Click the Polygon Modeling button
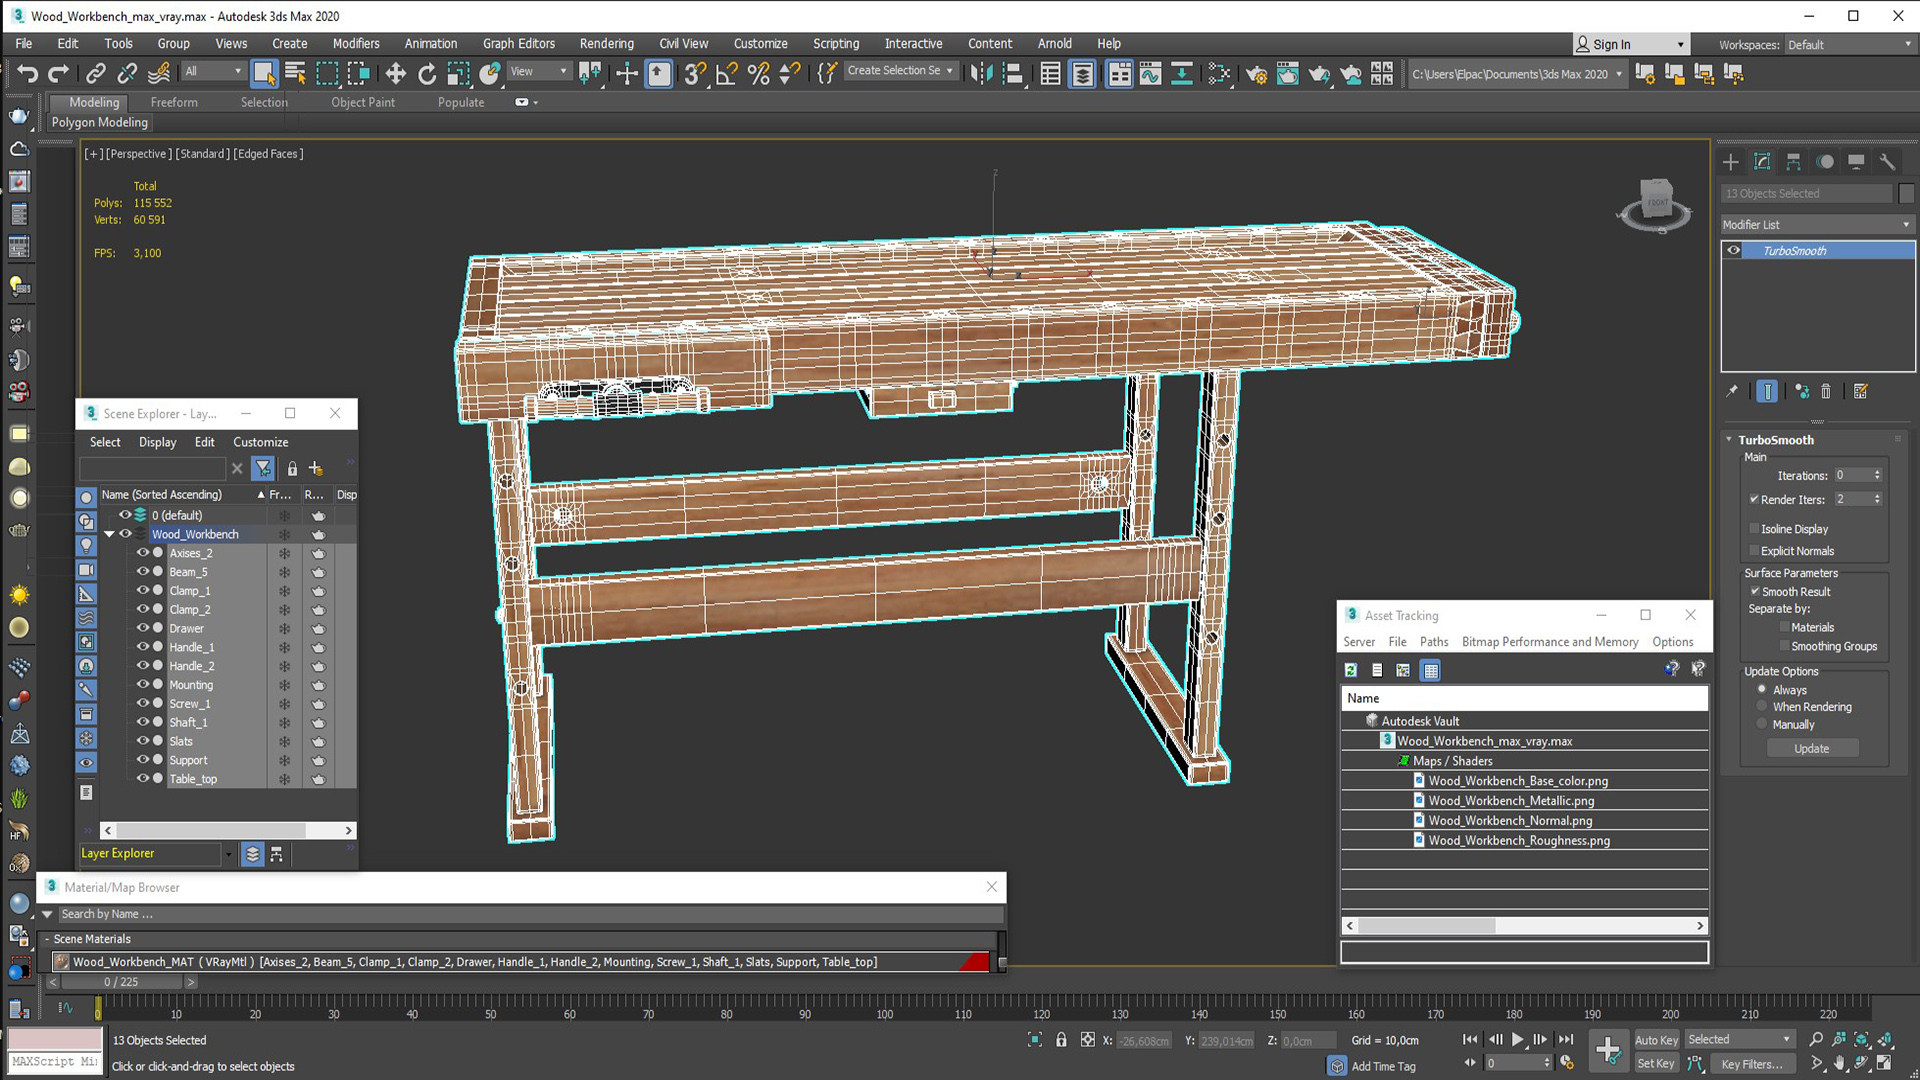 point(100,122)
